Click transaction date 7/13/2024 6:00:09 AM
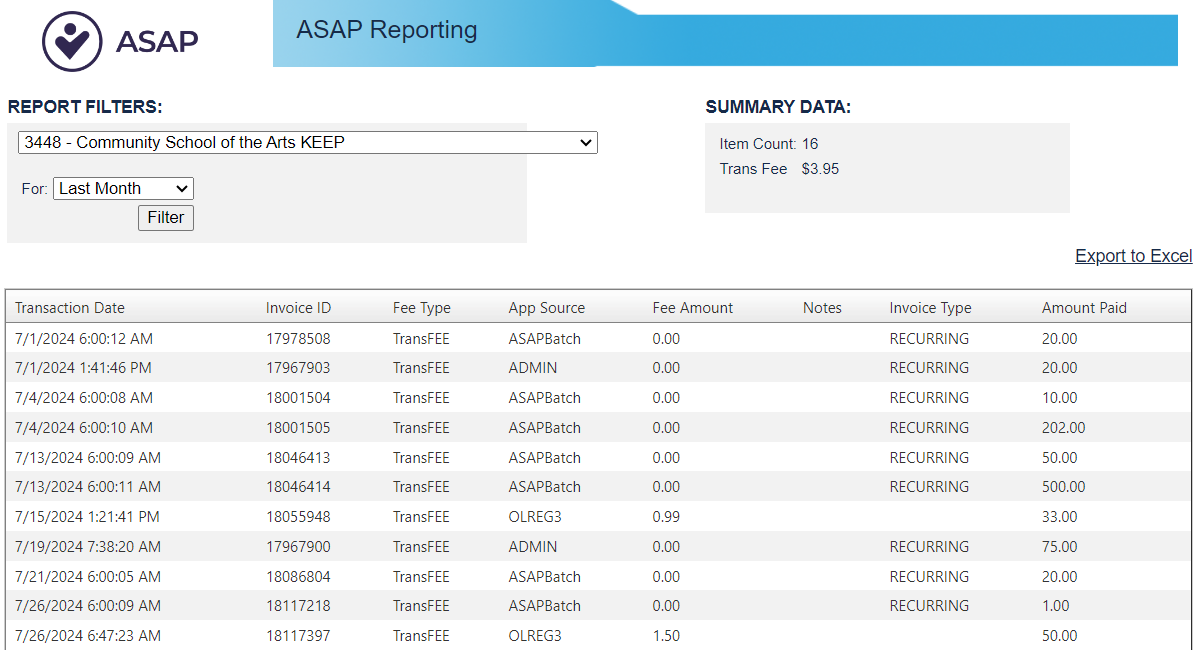 (88, 457)
